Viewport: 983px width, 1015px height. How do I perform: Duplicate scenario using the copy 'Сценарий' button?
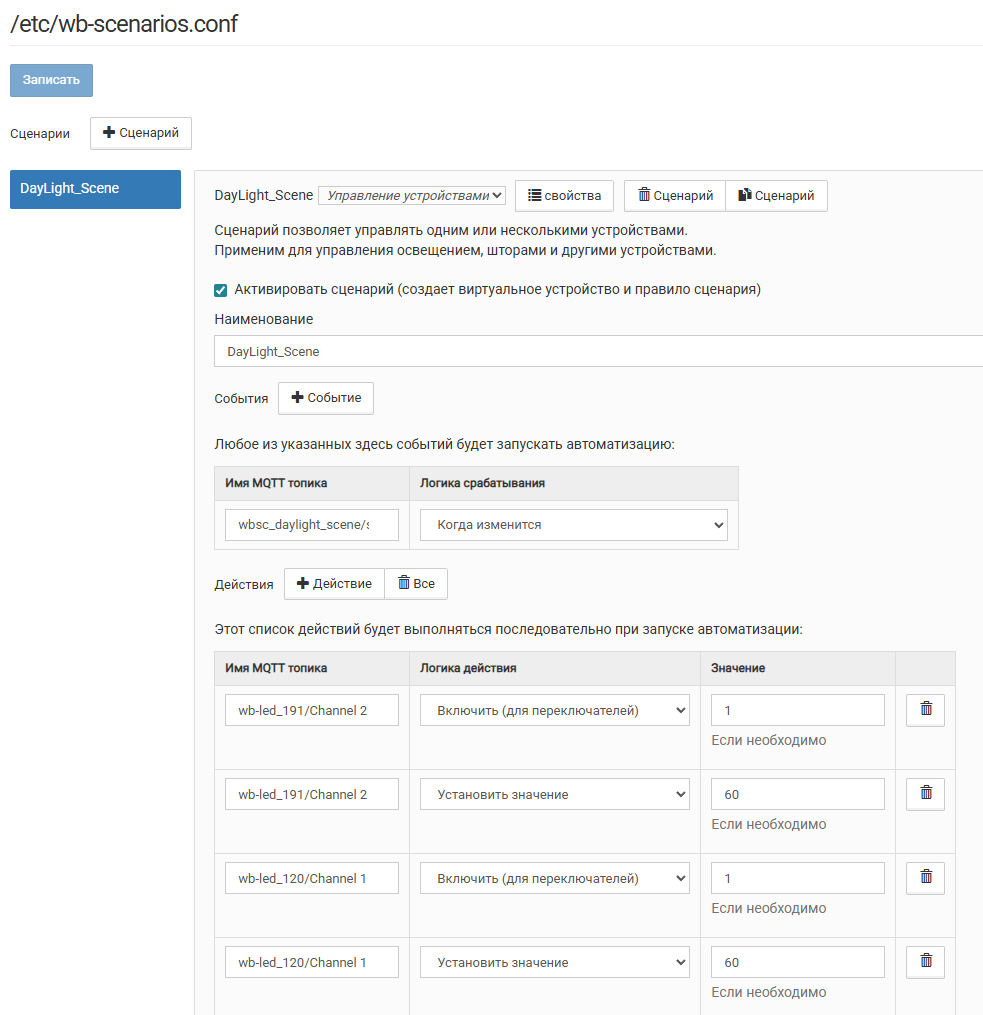click(x=776, y=196)
